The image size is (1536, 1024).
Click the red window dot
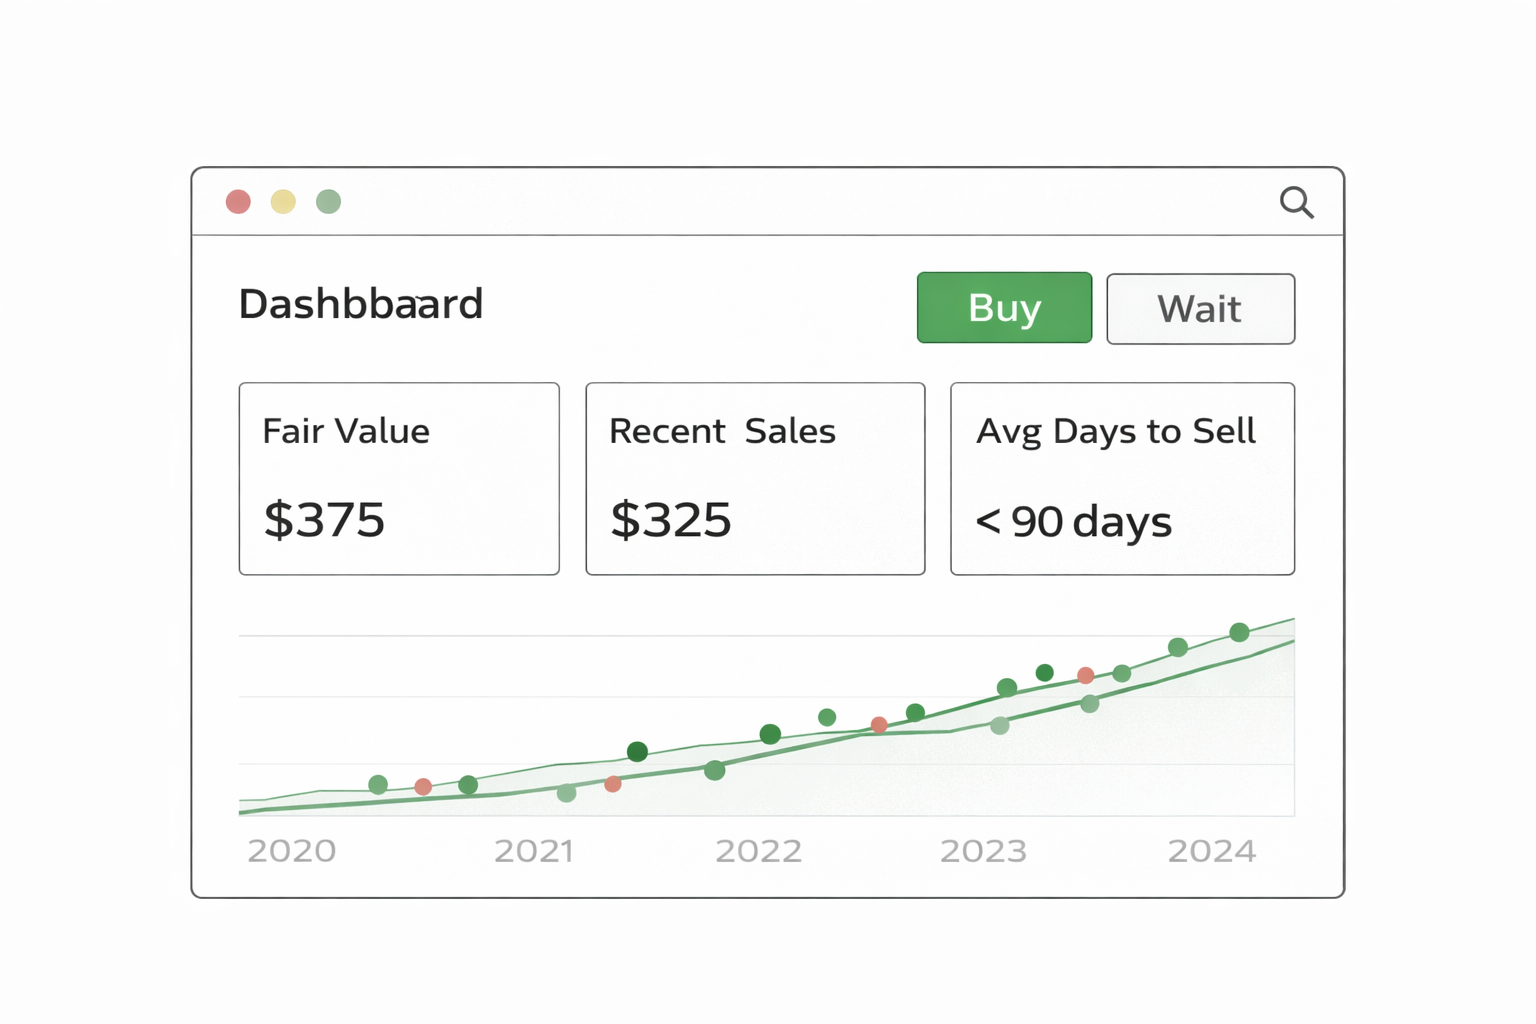(x=238, y=202)
